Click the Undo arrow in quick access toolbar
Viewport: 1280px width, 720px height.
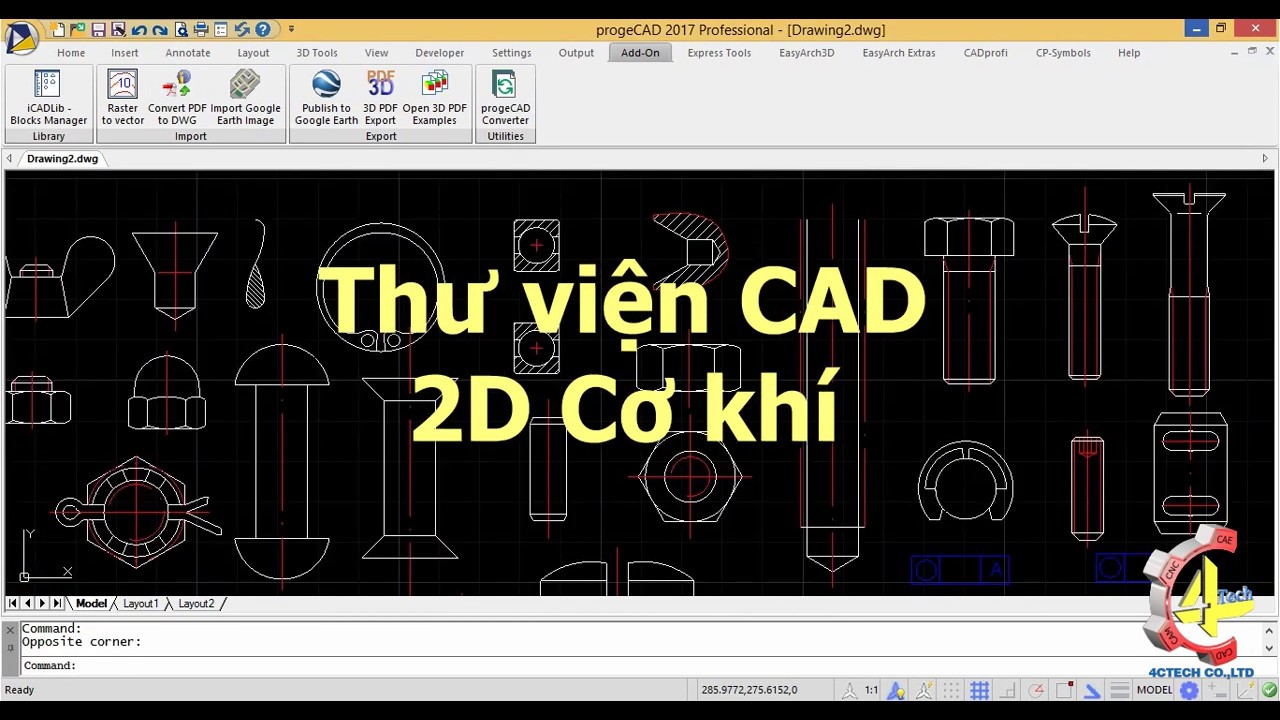coord(139,30)
